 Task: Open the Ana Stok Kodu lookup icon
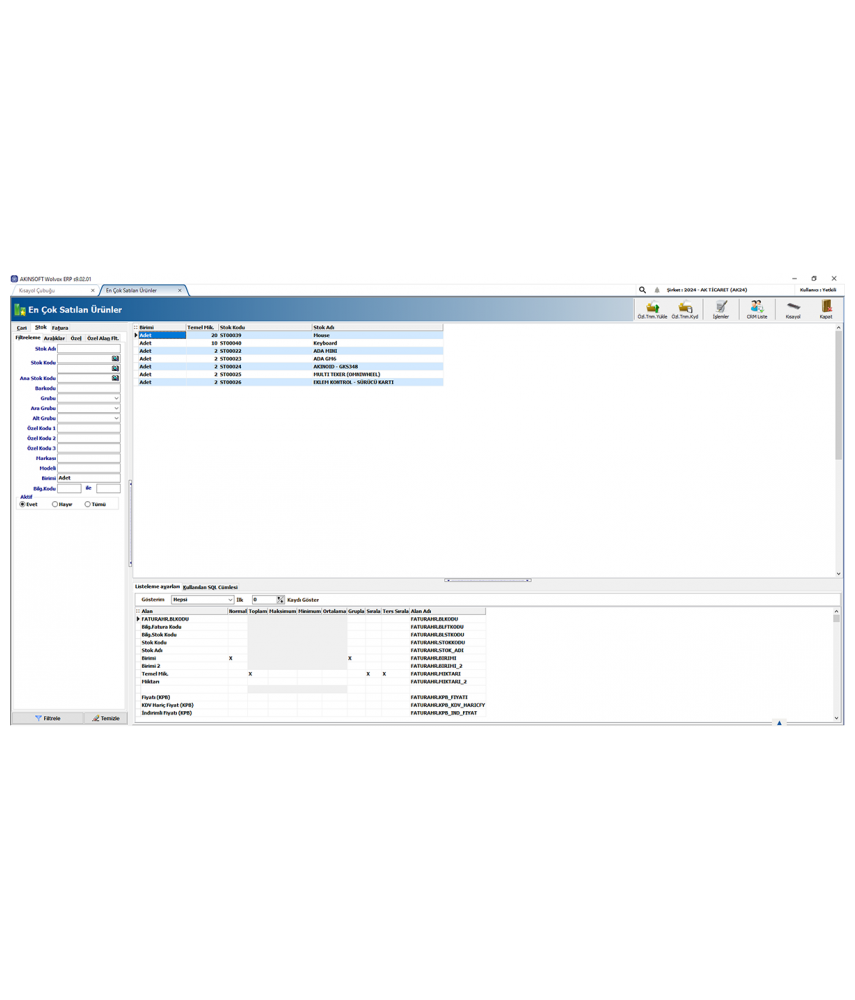(x=116, y=377)
